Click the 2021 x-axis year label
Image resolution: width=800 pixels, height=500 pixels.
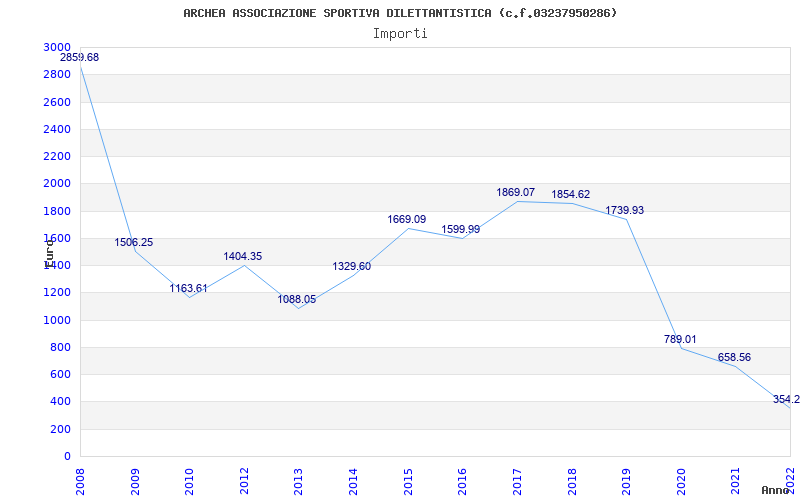(x=735, y=481)
